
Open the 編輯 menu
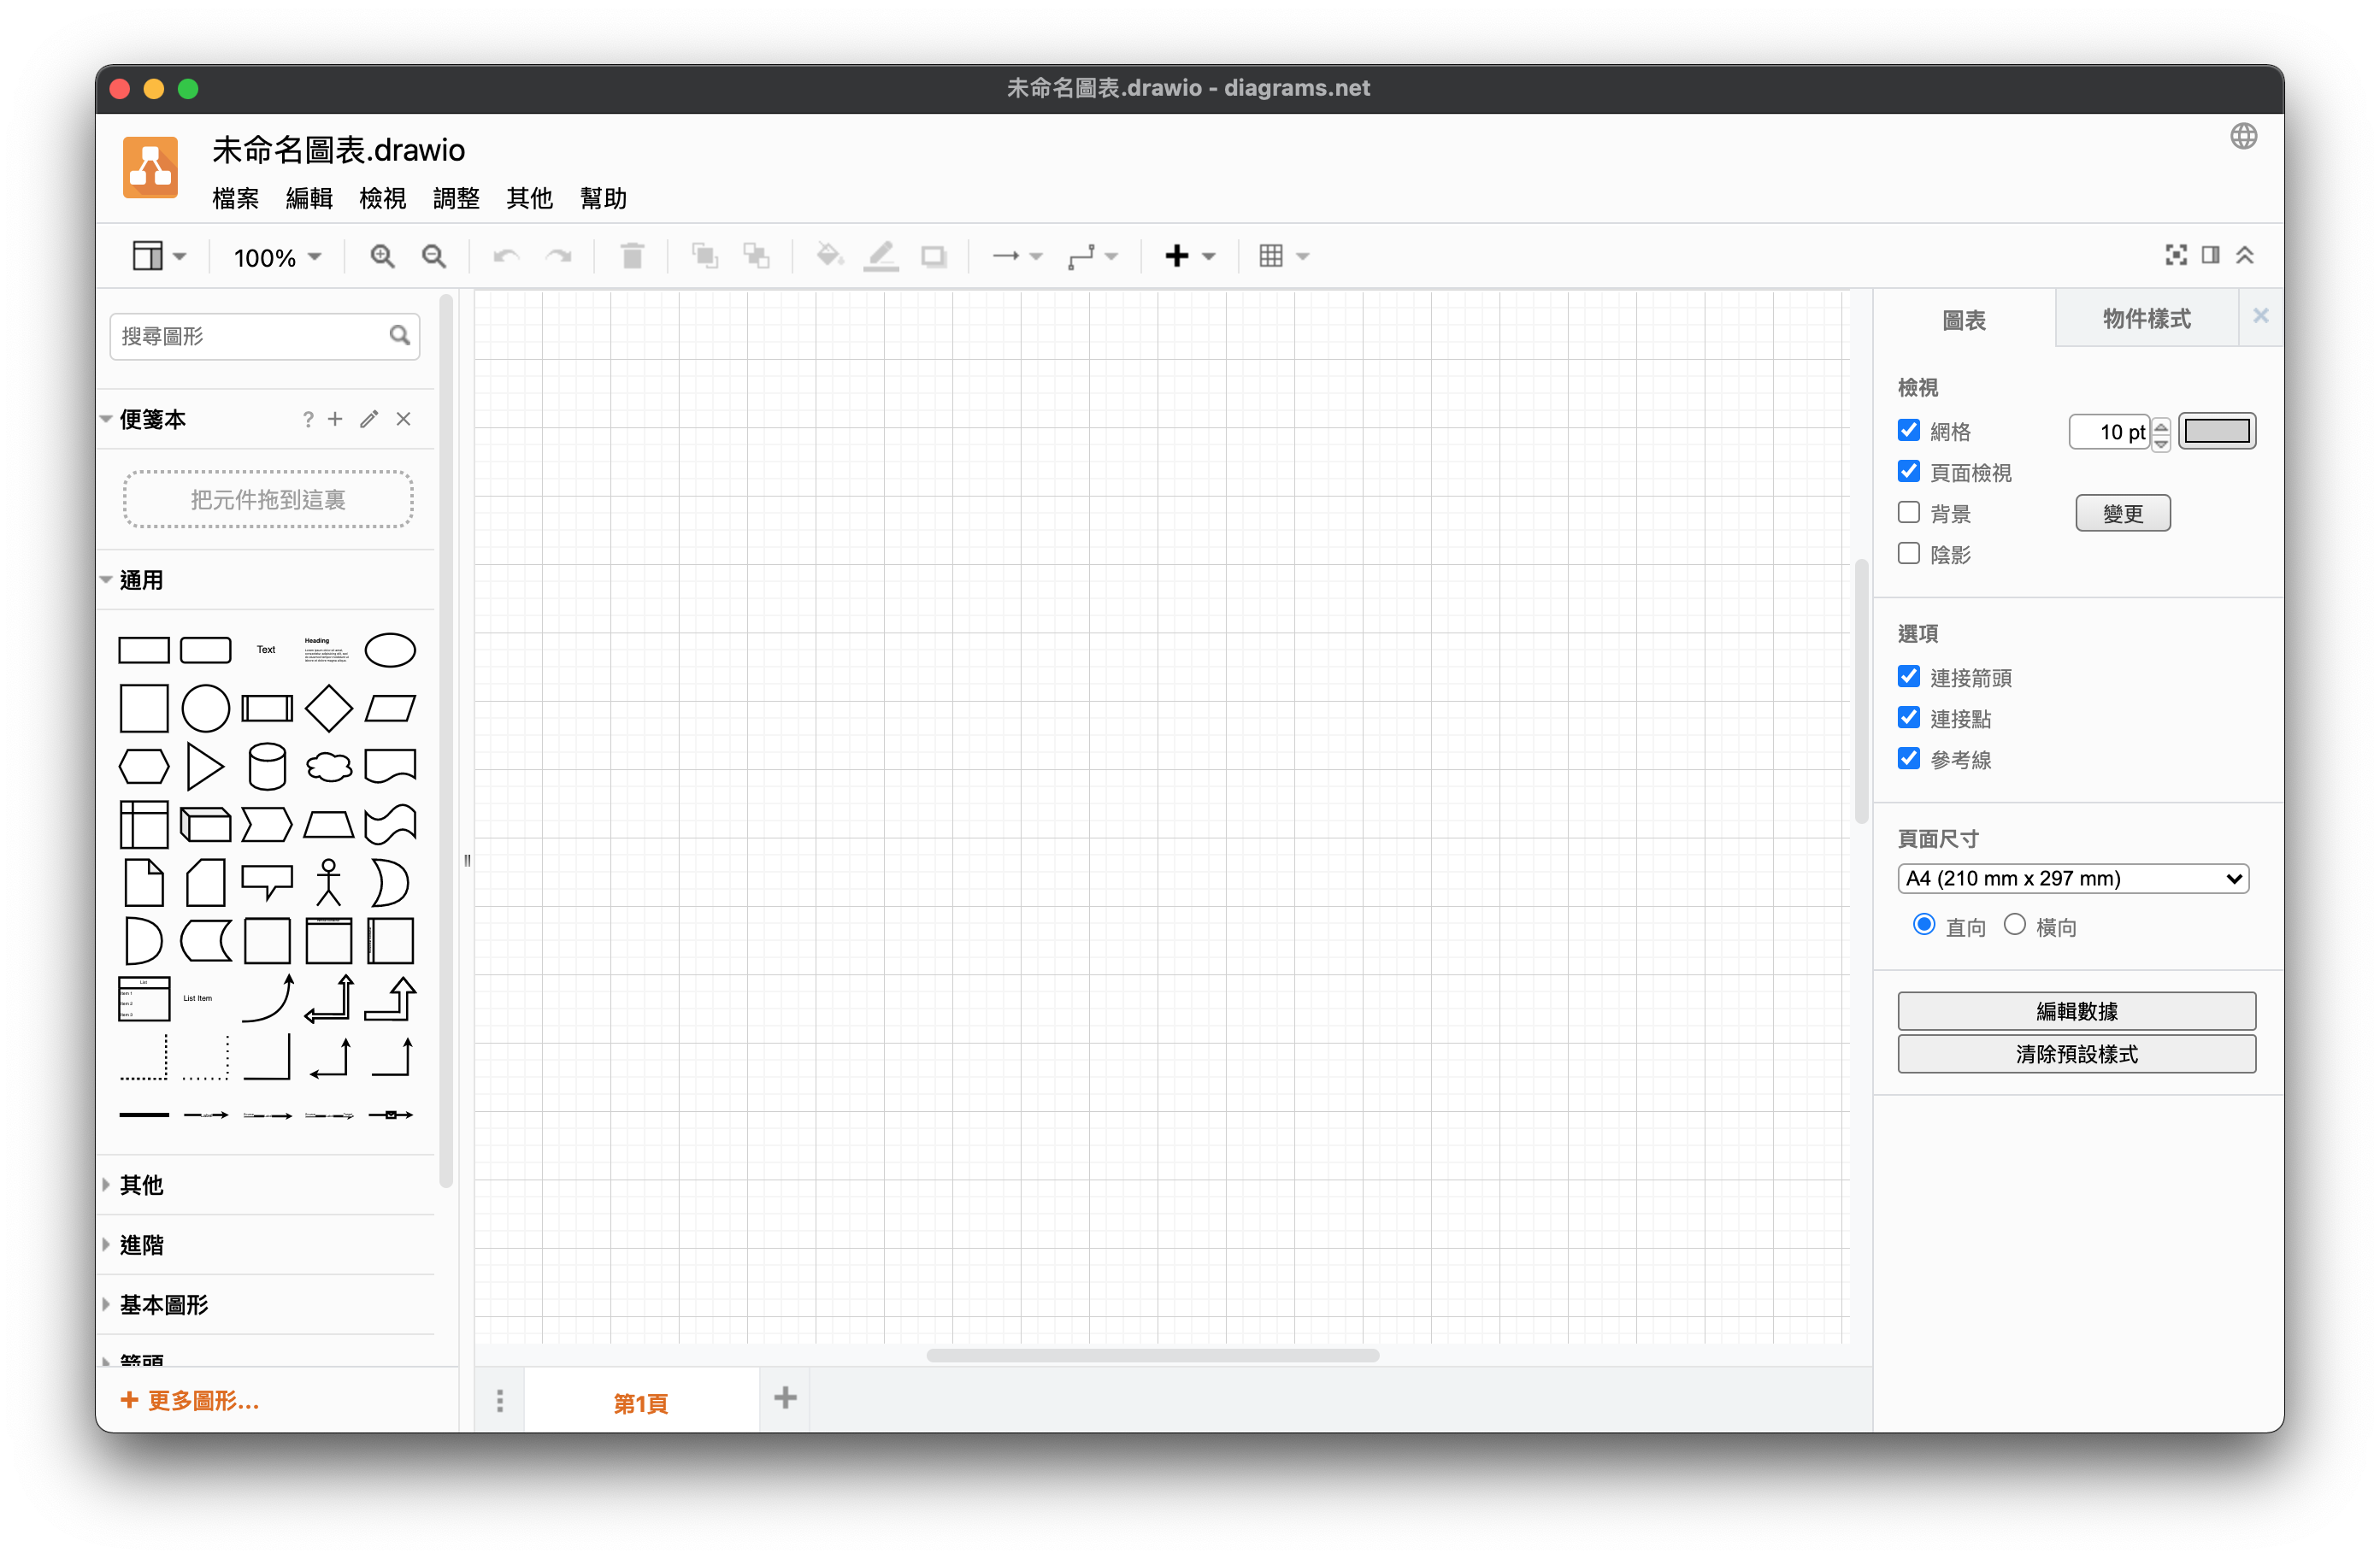coord(309,198)
